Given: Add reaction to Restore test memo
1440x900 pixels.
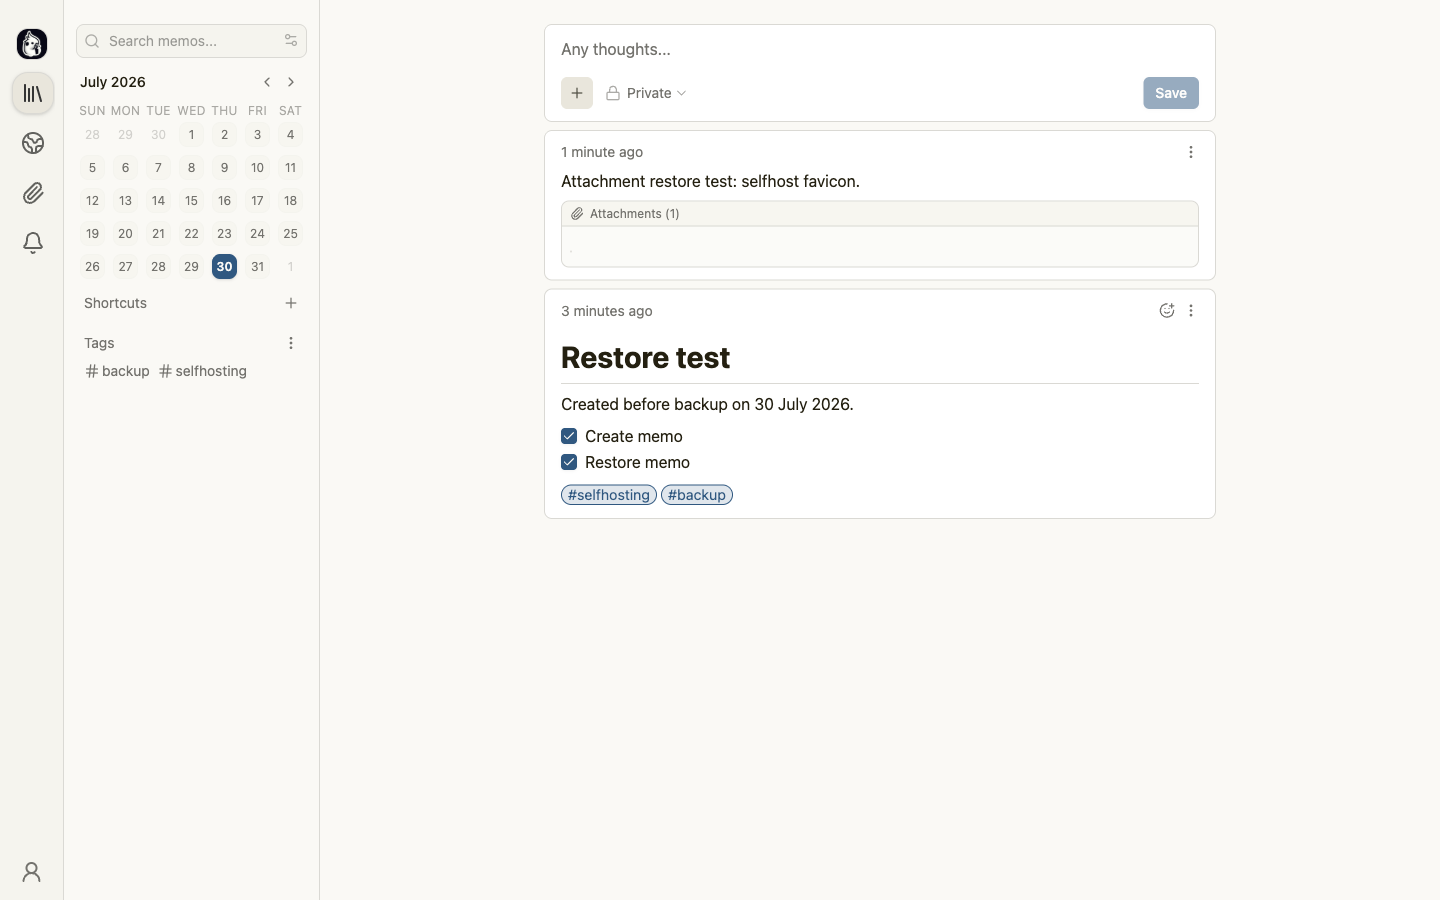Looking at the screenshot, I should [x=1166, y=311].
